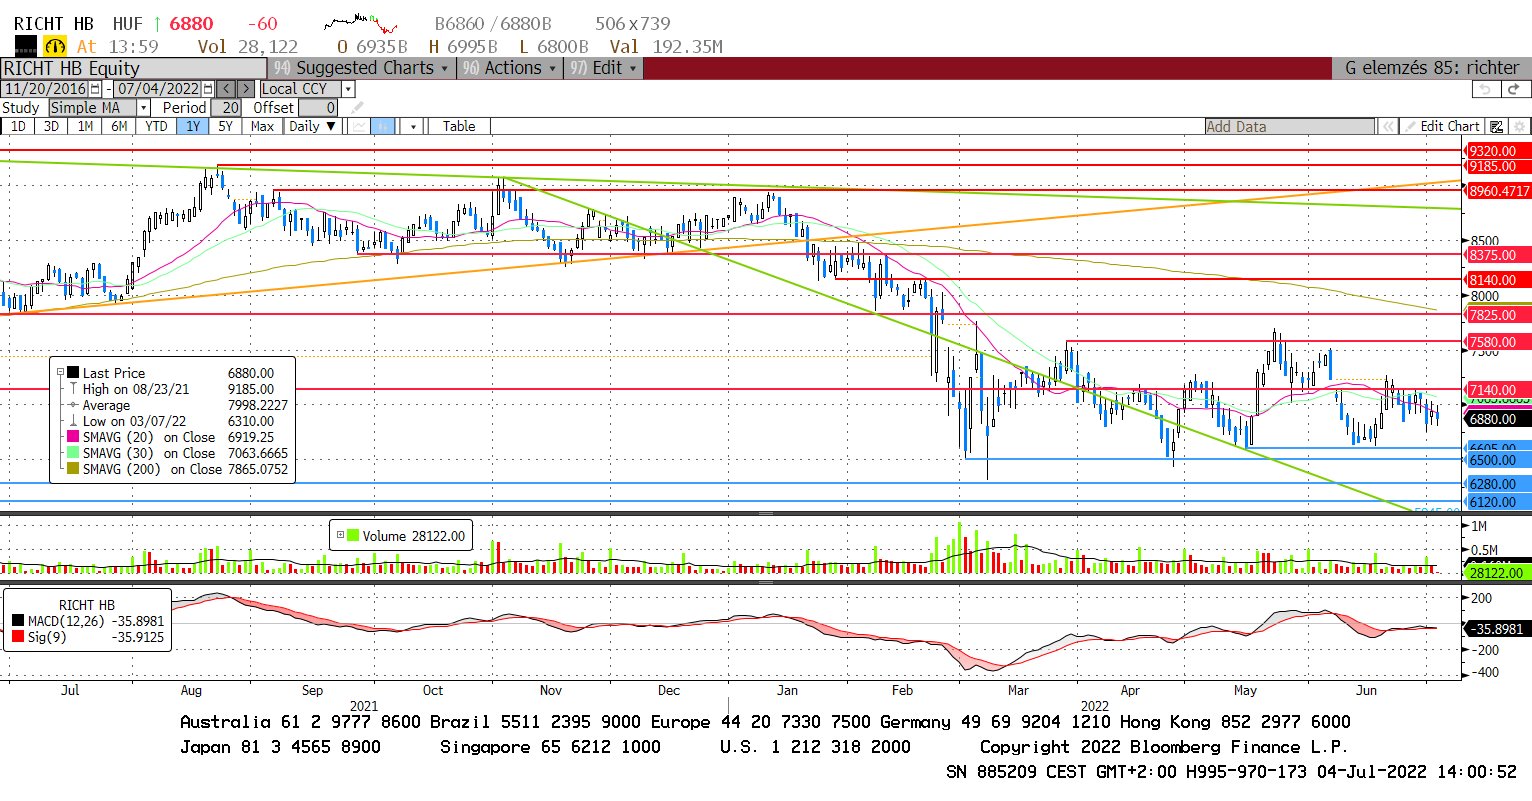Click the High marker icon in the legend

click(73, 389)
